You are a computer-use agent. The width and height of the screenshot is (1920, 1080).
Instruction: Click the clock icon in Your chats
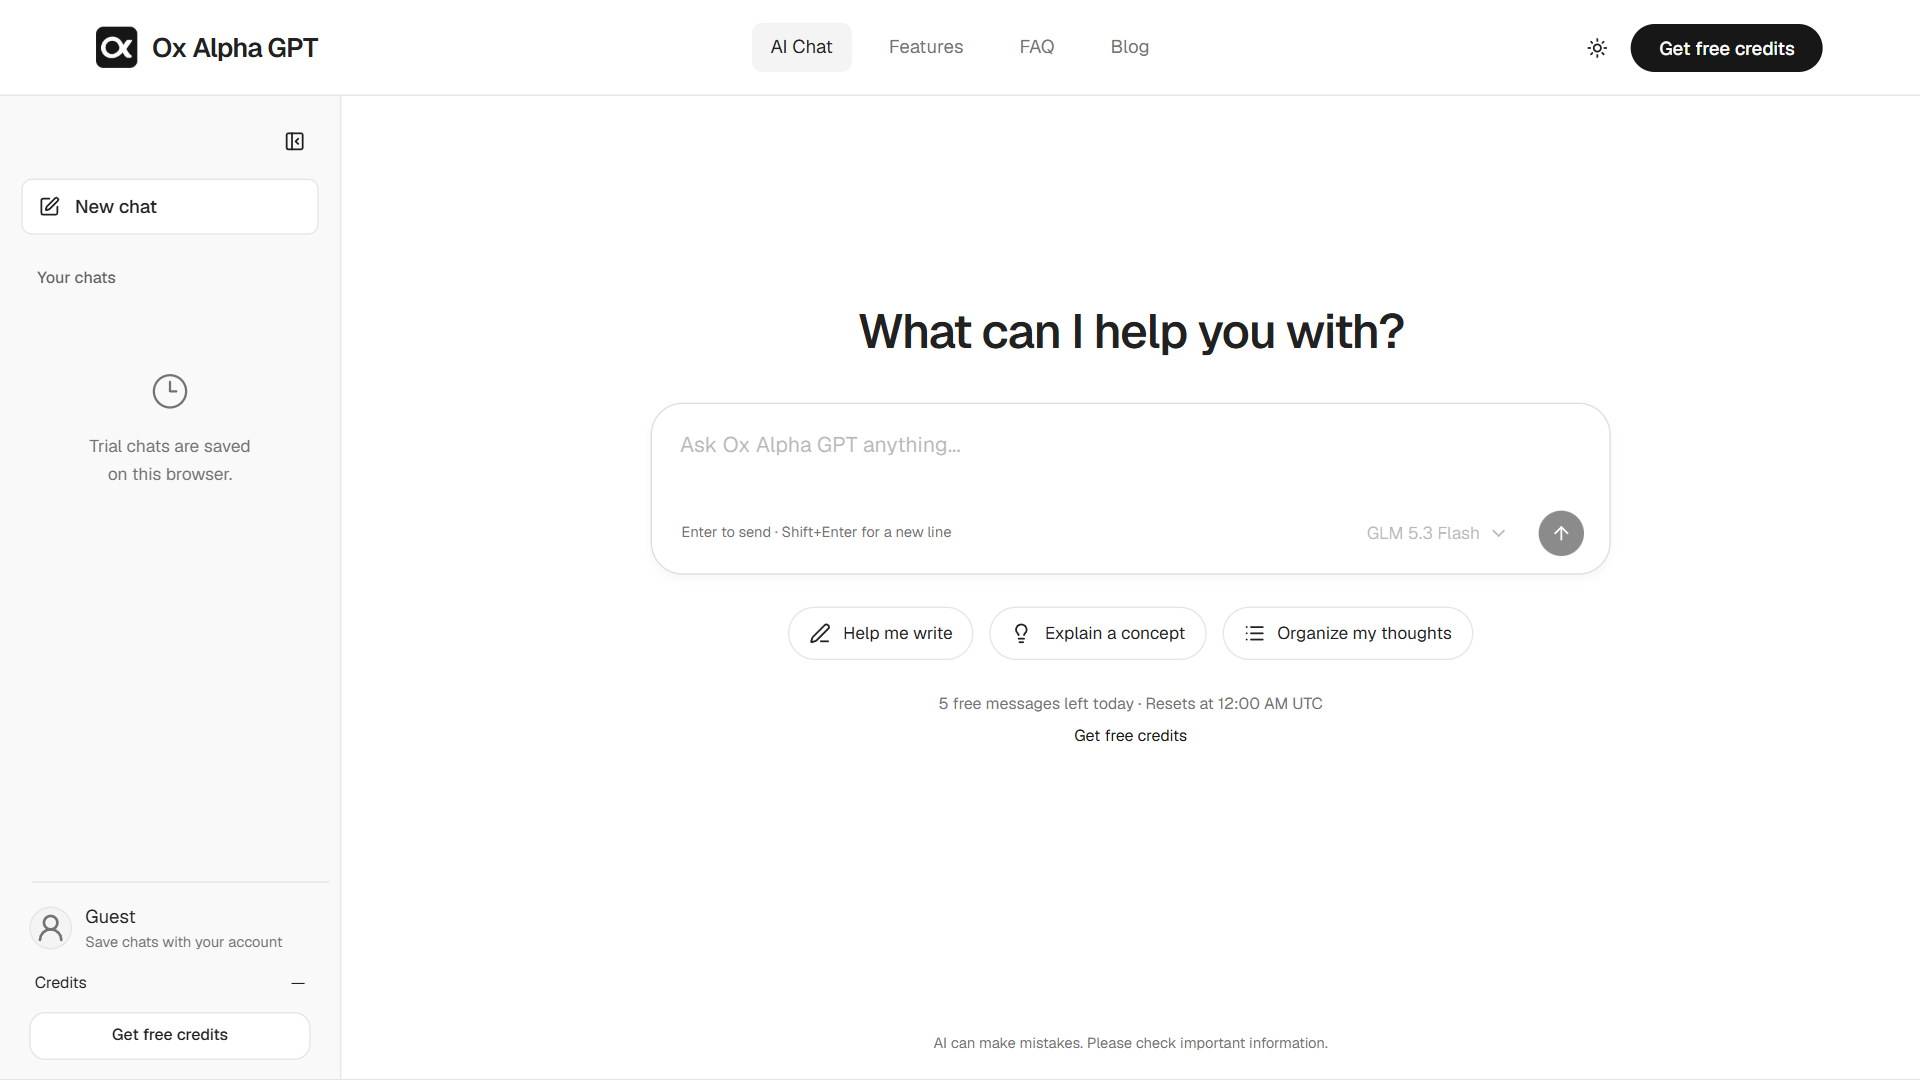(x=170, y=391)
